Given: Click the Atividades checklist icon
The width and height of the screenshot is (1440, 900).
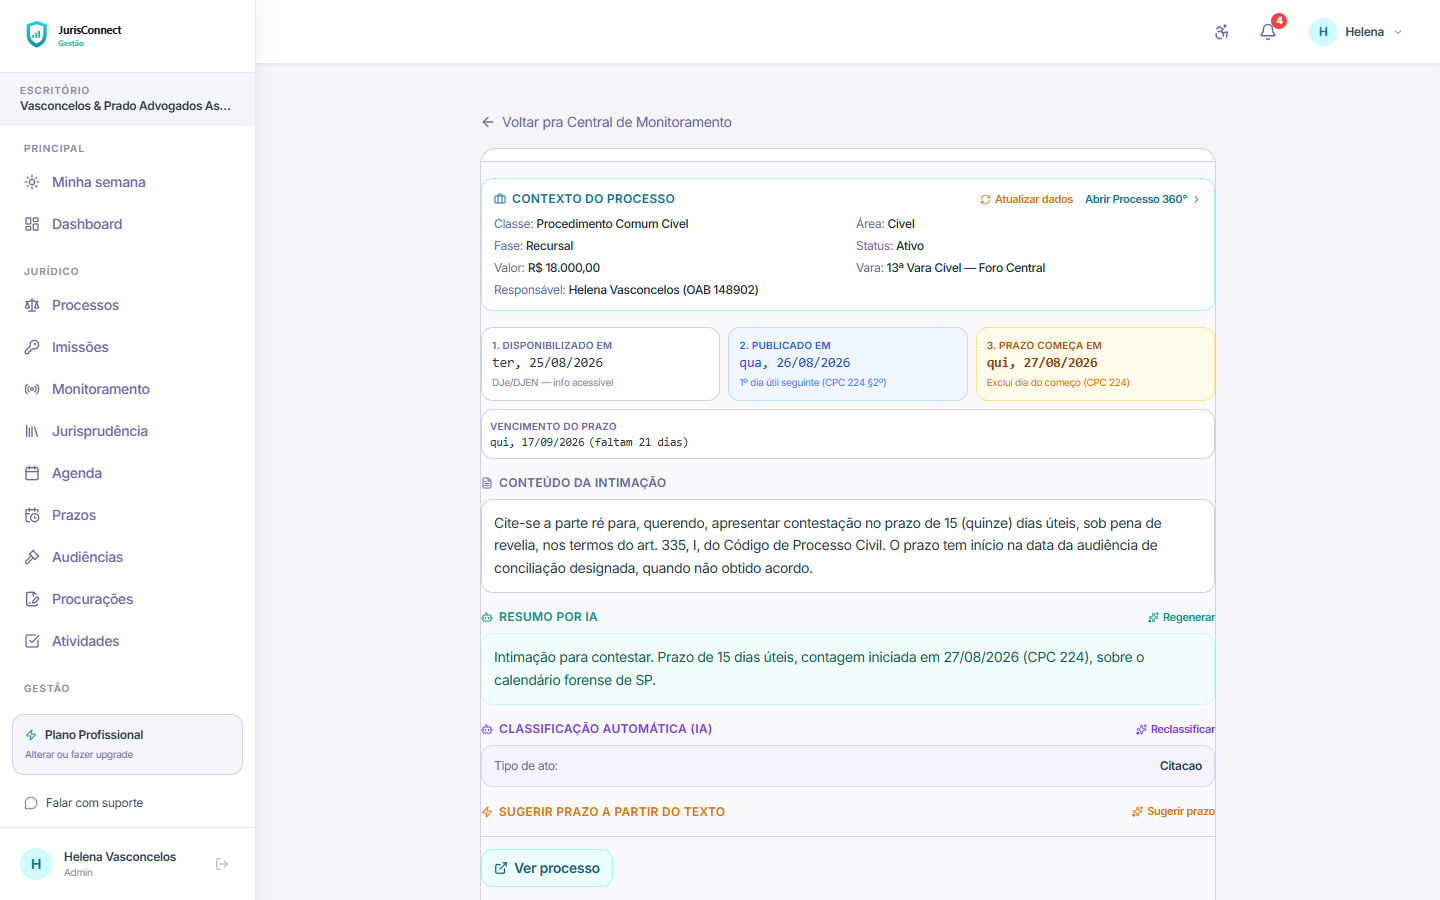Looking at the screenshot, I should (x=32, y=641).
